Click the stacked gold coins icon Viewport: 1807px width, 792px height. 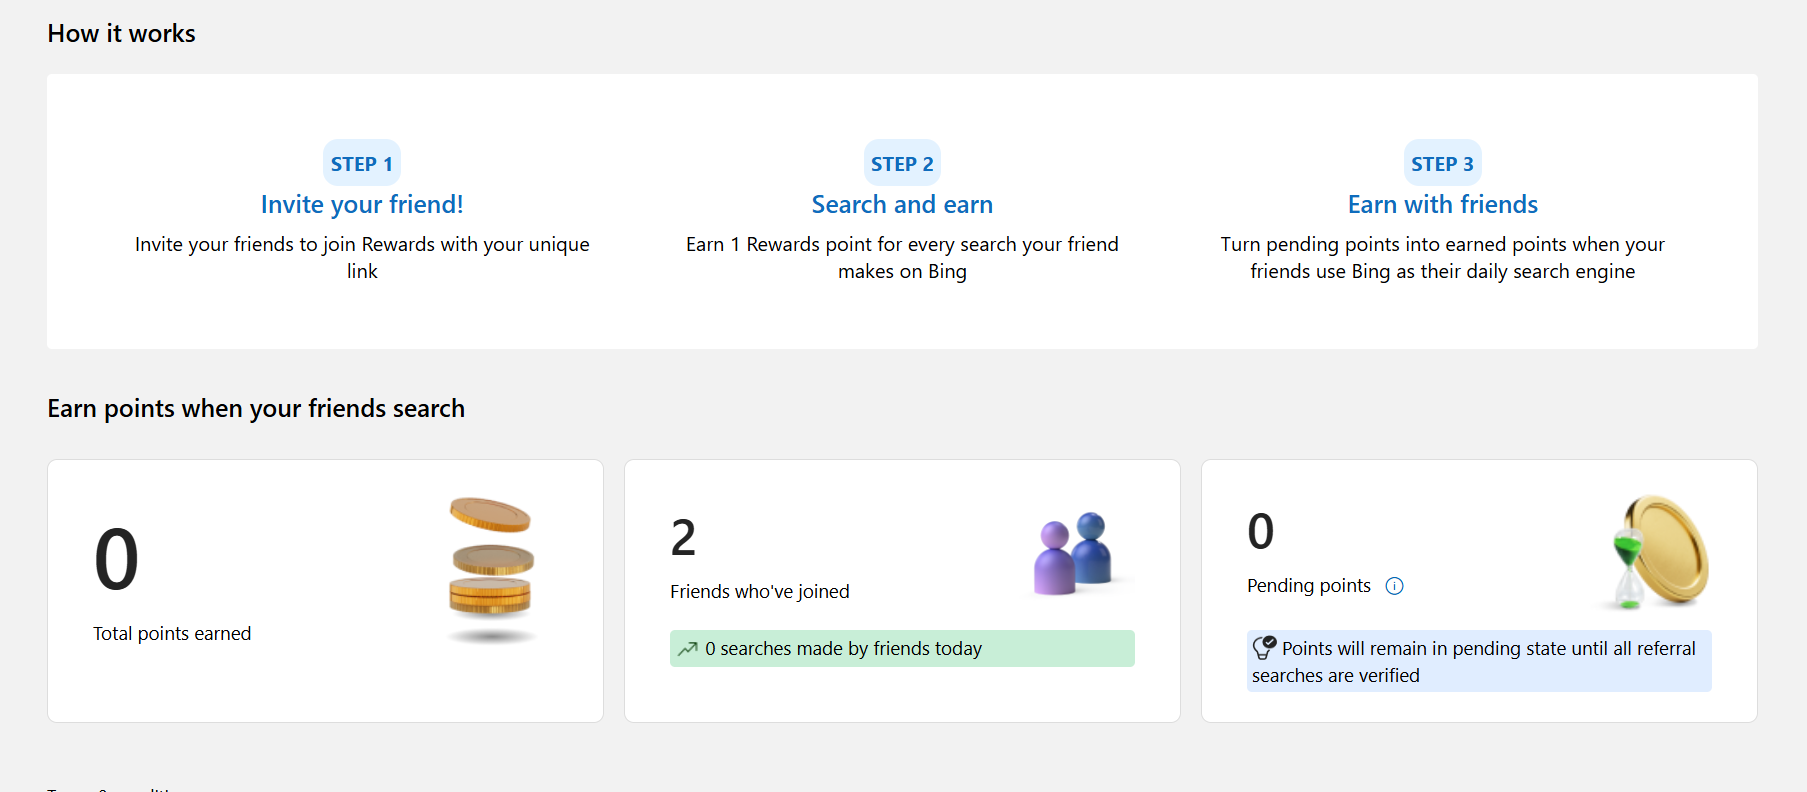tap(490, 565)
